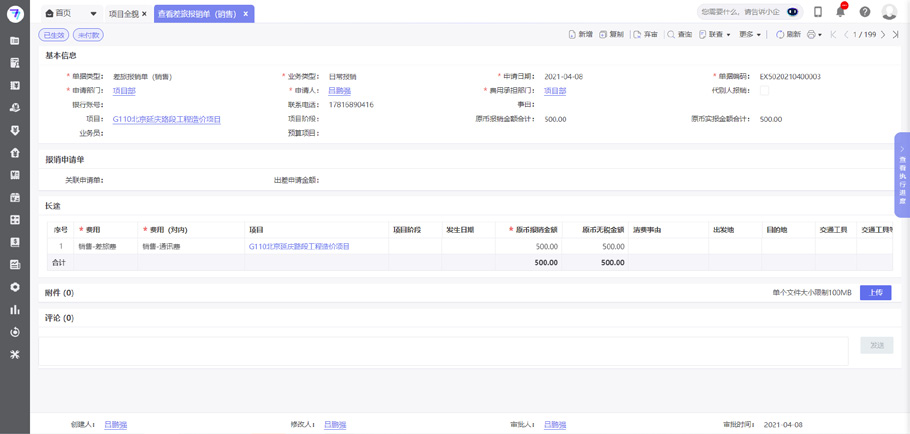Switch to the 首页 home tab
910x434 pixels.
[62, 14]
